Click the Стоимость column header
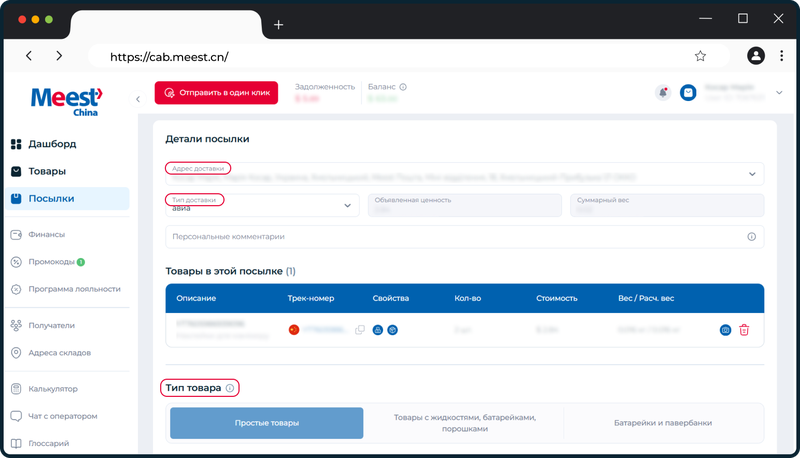This screenshot has width=800, height=458. pos(557,298)
